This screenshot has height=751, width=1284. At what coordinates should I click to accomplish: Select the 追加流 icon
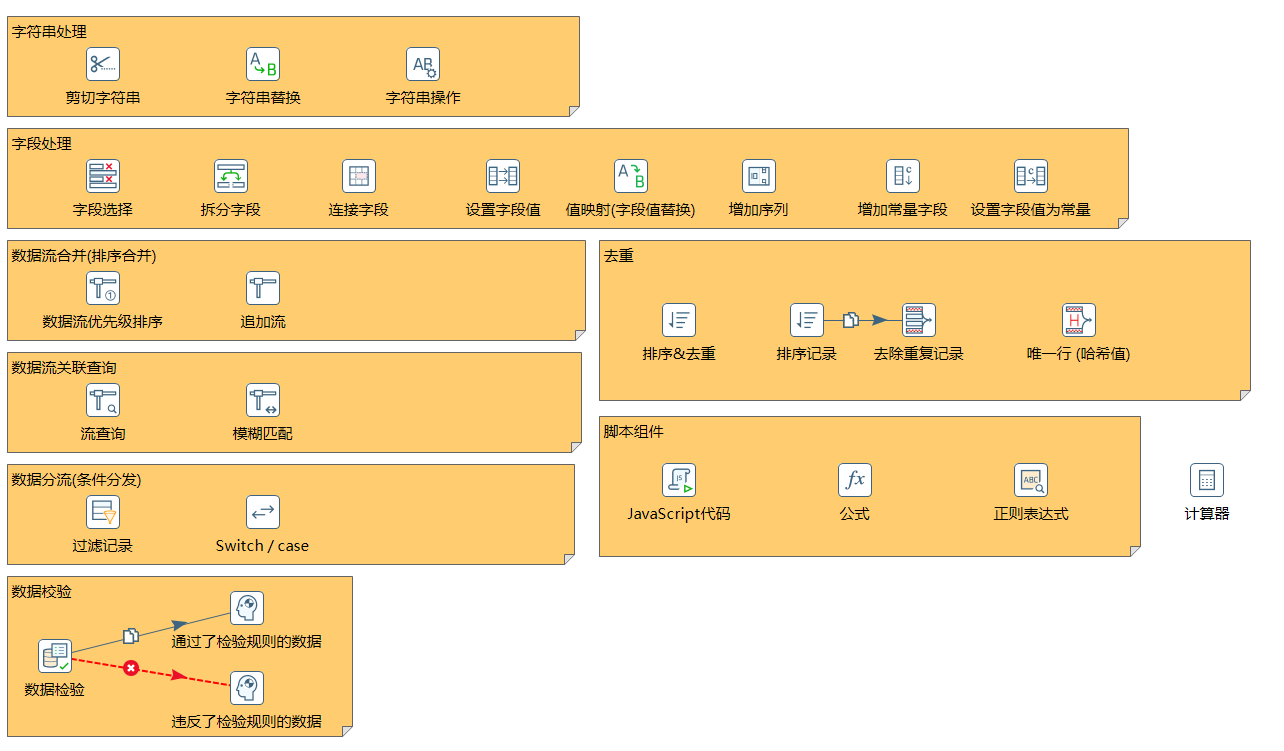click(x=263, y=288)
